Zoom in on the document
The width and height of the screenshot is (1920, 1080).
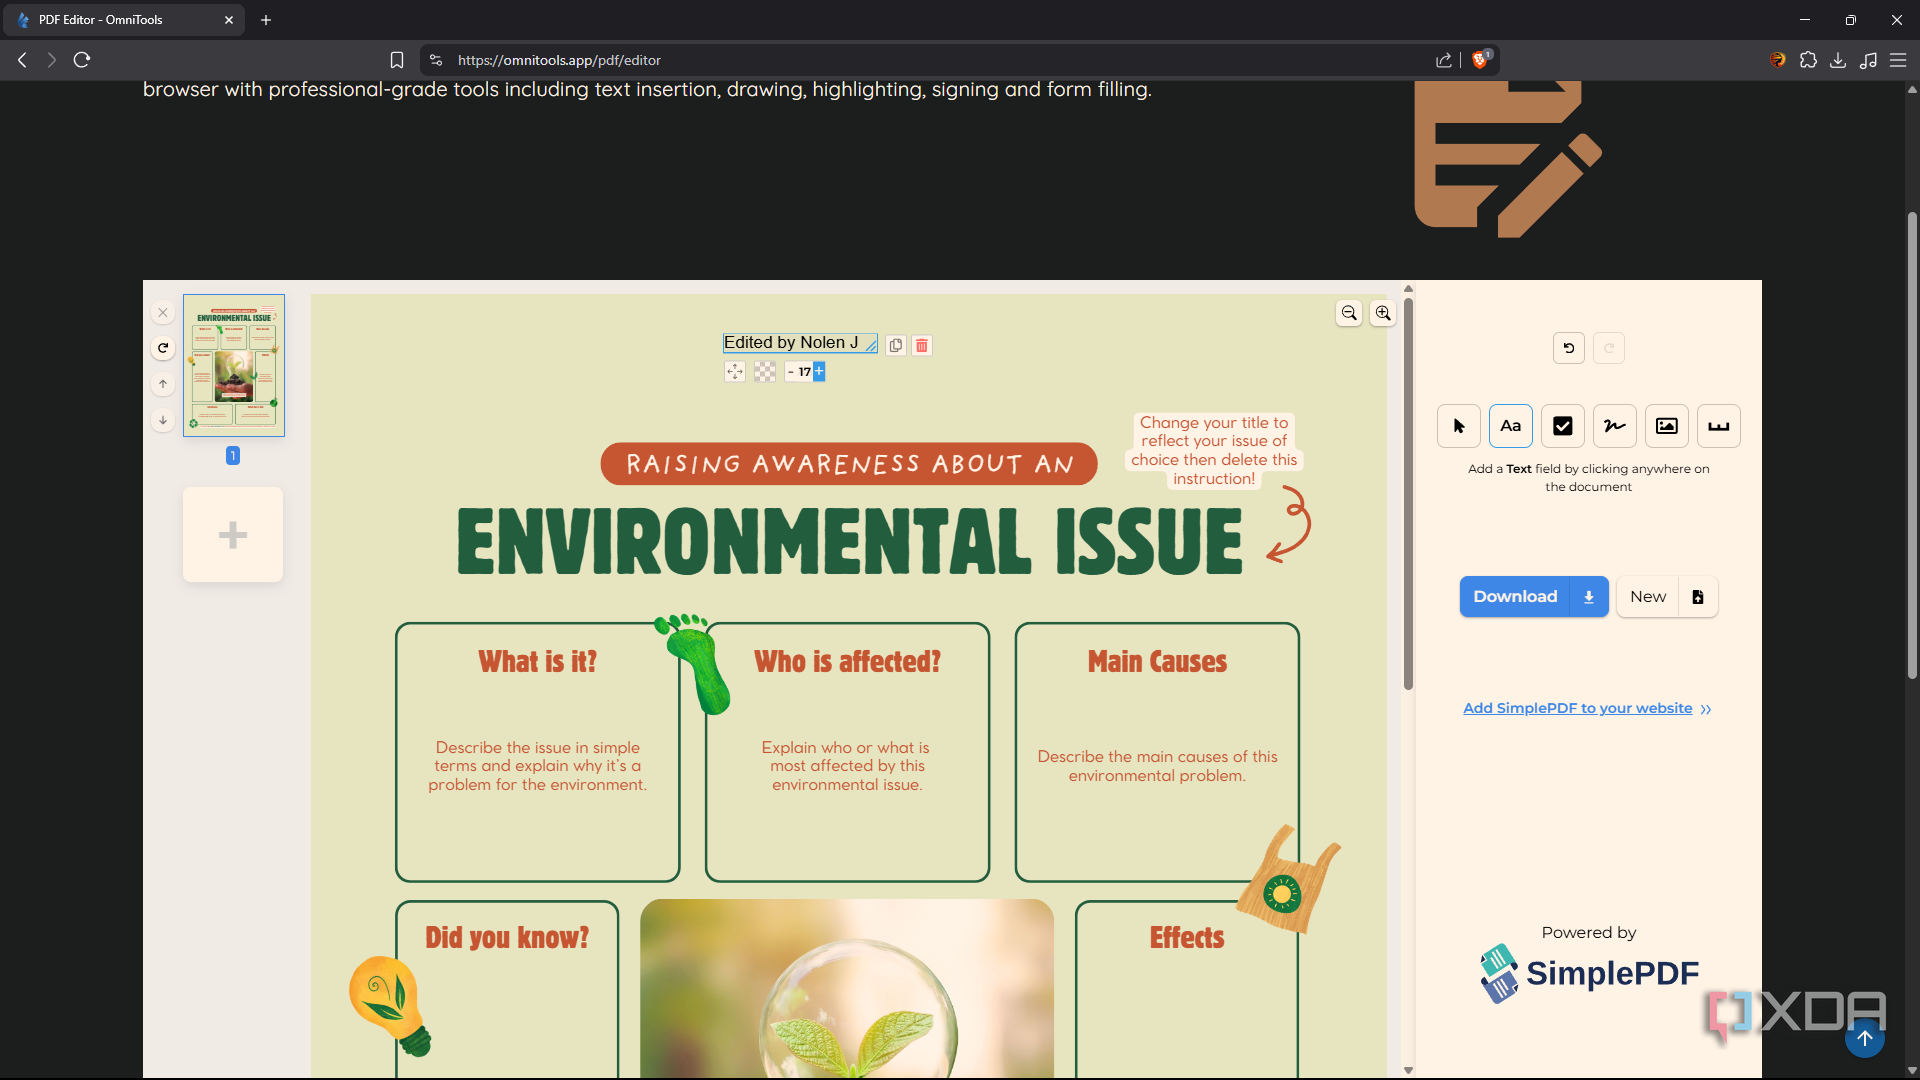click(1383, 313)
